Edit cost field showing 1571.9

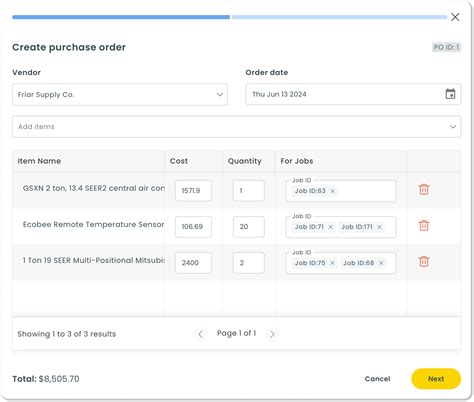tap(193, 191)
